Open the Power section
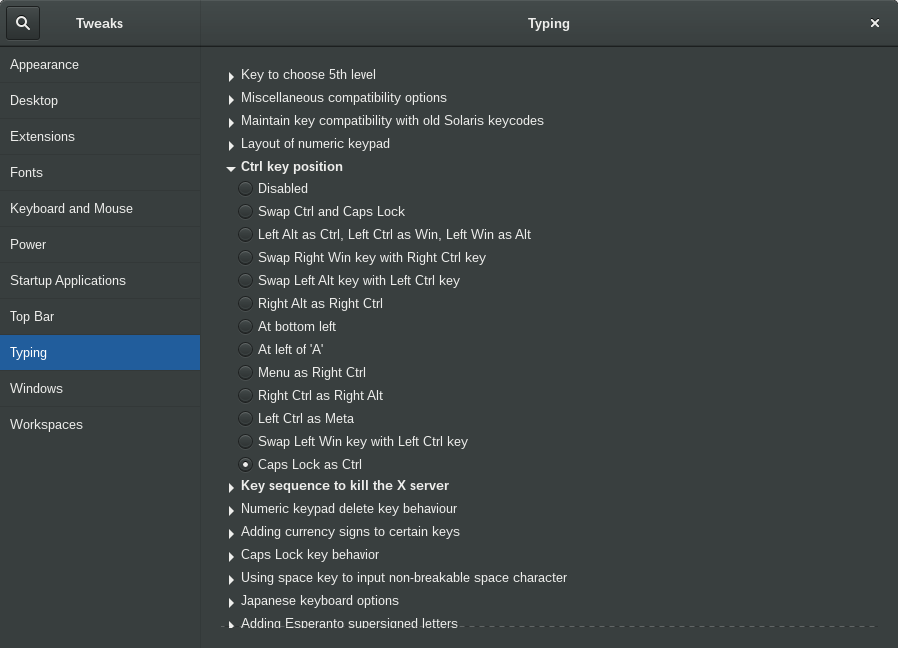This screenshot has width=898, height=648. tap(100, 245)
